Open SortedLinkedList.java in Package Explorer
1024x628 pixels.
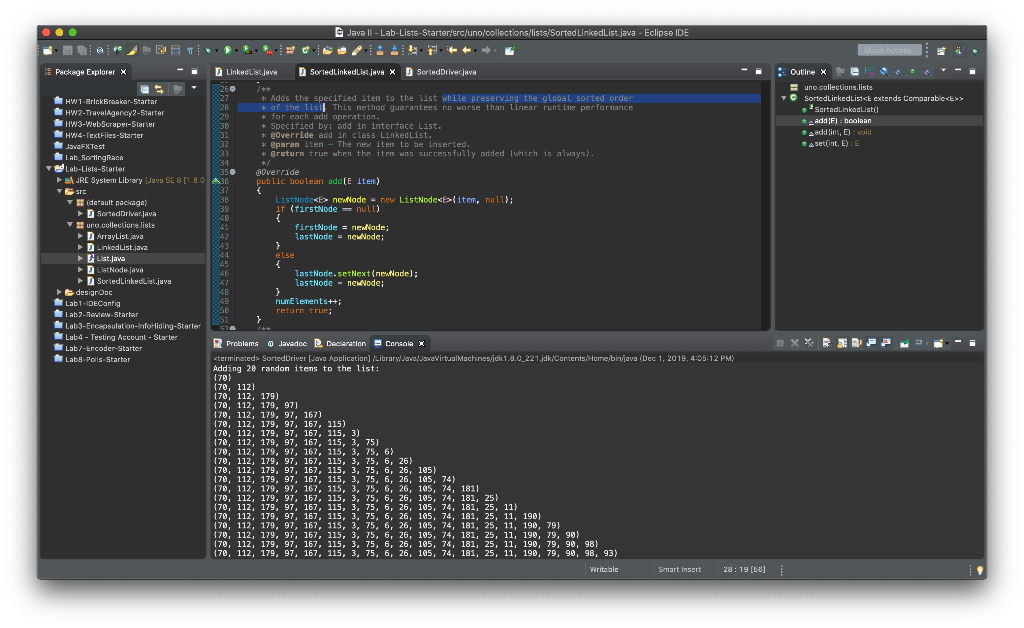pos(134,281)
